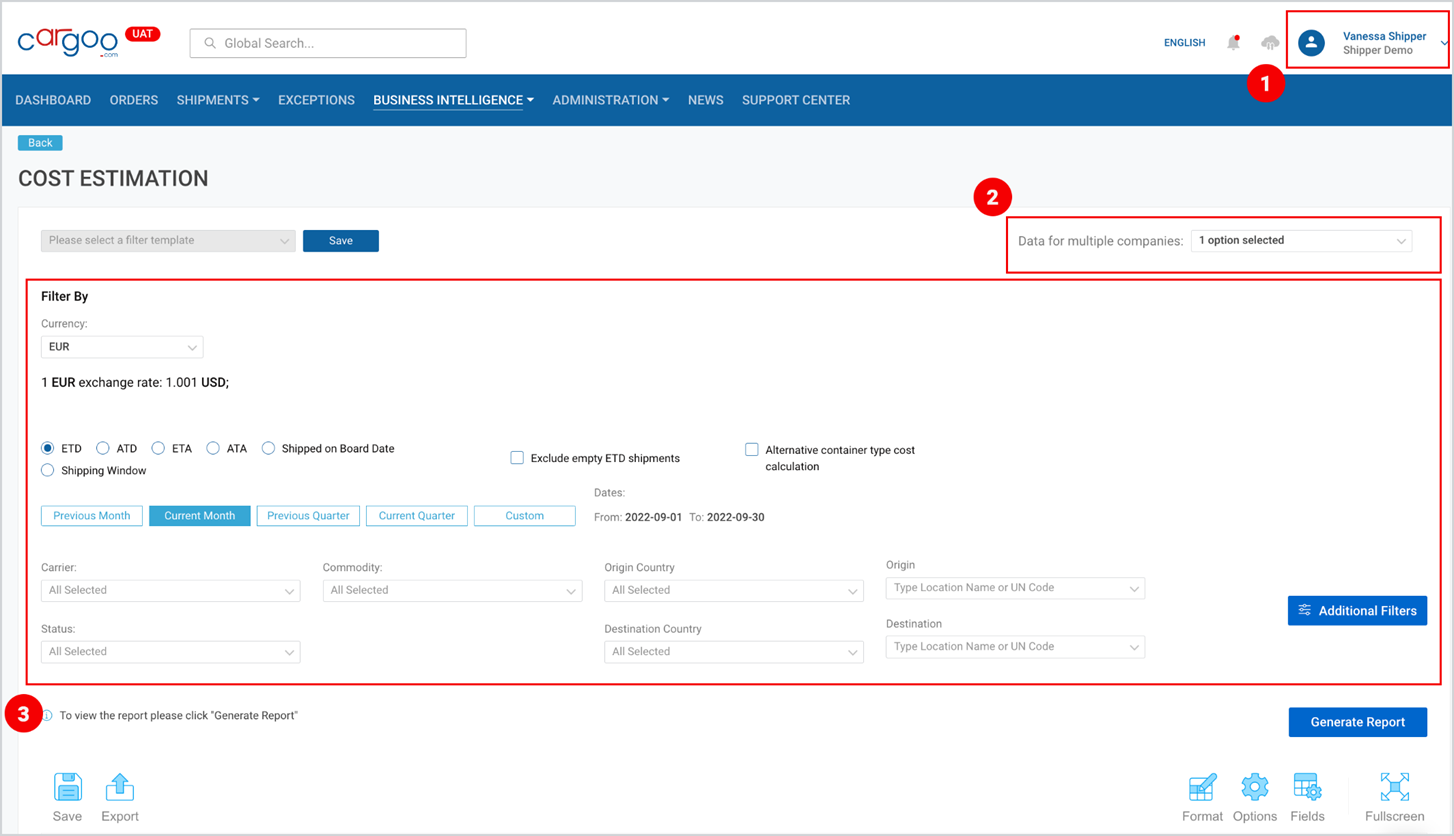The image size is (1454, 836).
Task: Select Previous Quarter date range
Action: [308, 516]
